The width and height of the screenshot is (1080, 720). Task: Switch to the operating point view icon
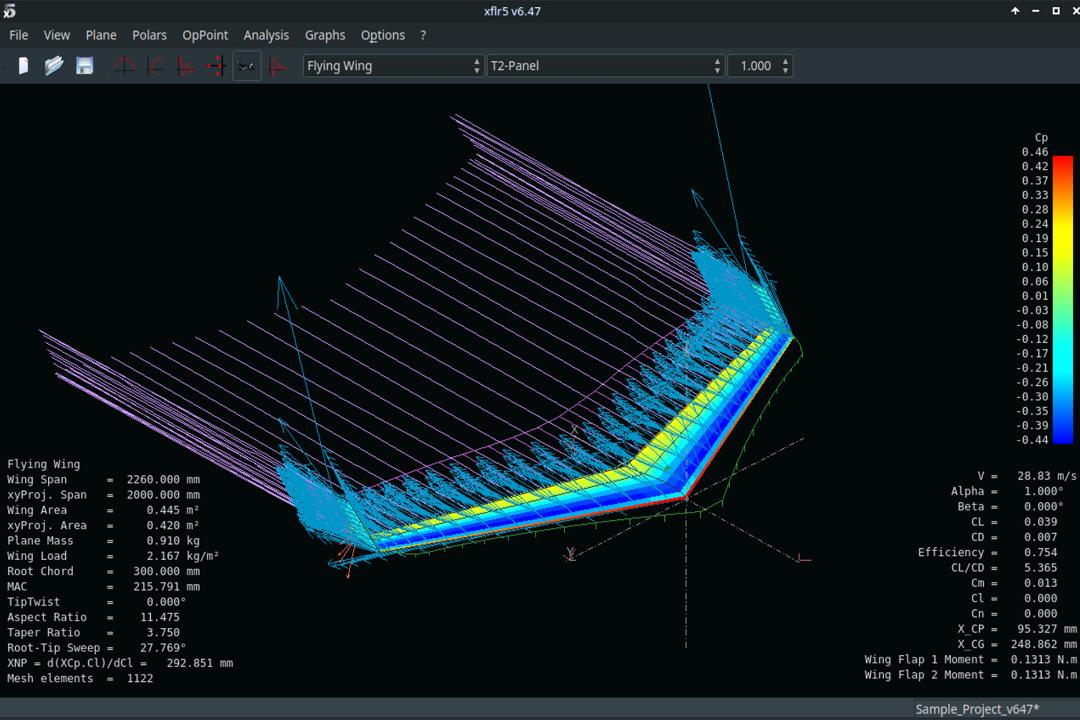pyautogui.click(x=124, y=66)
